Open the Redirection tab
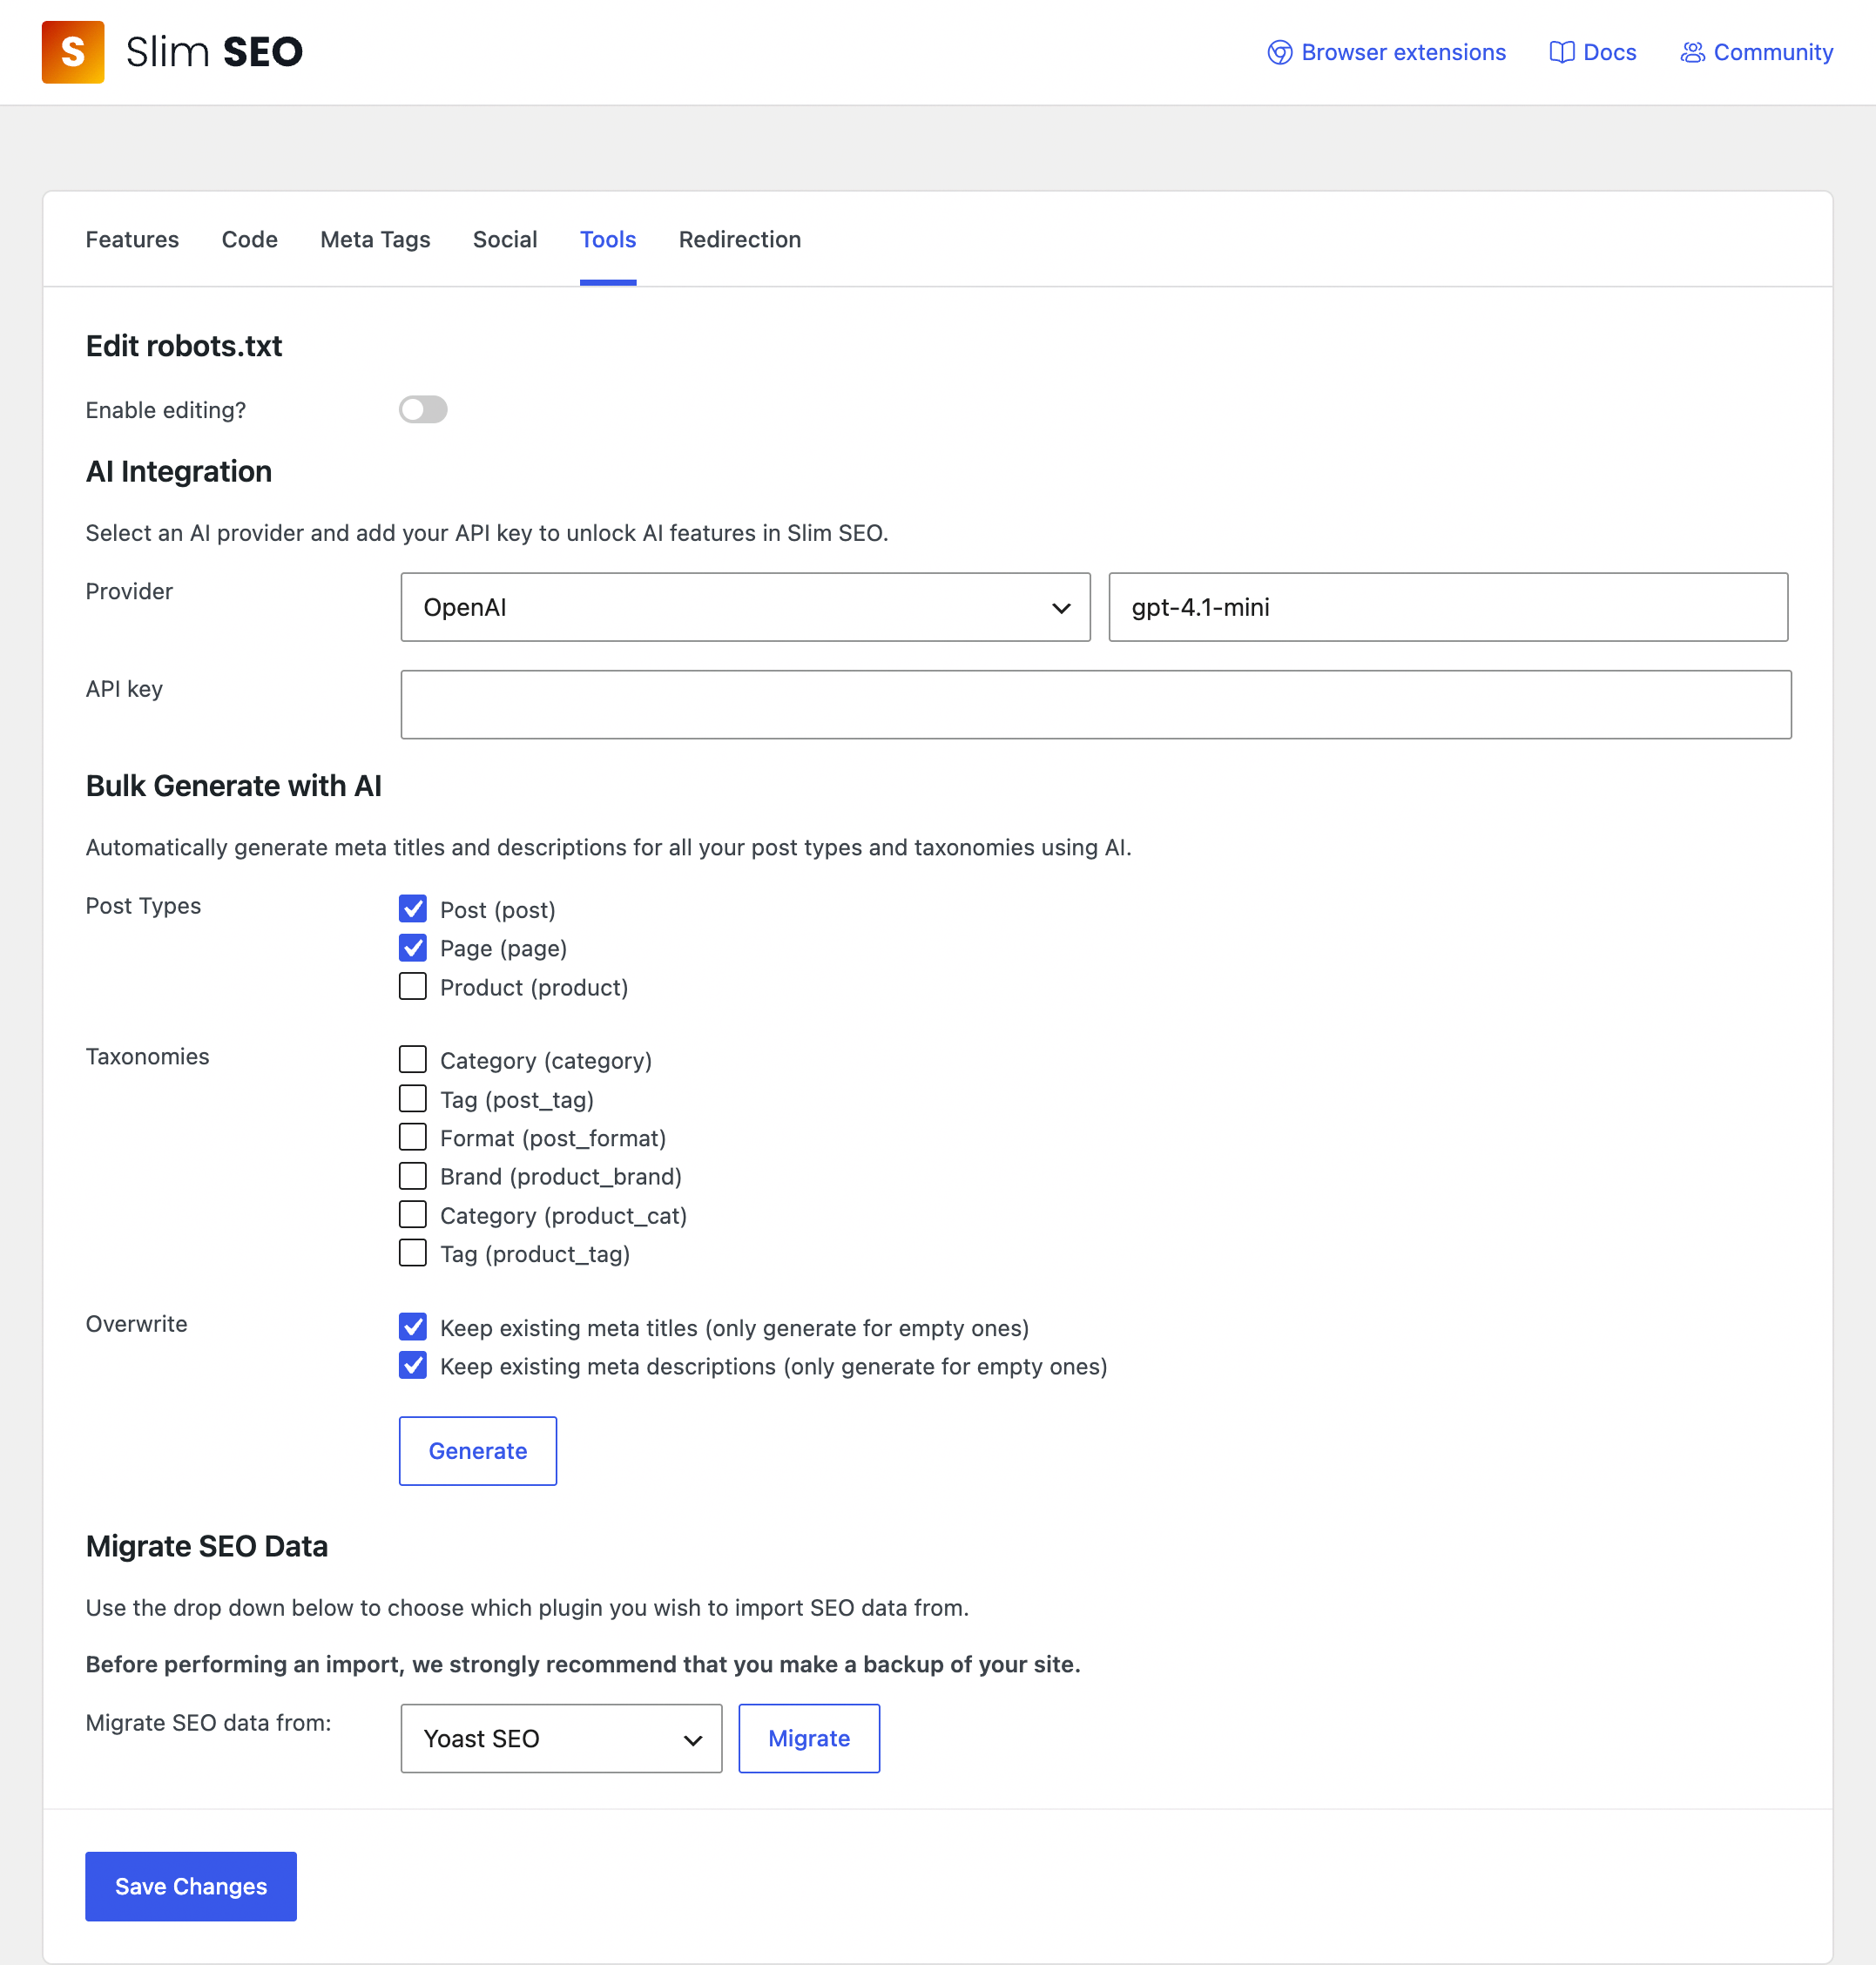Screen dimensions: 1876x1965 click(740, 239)
